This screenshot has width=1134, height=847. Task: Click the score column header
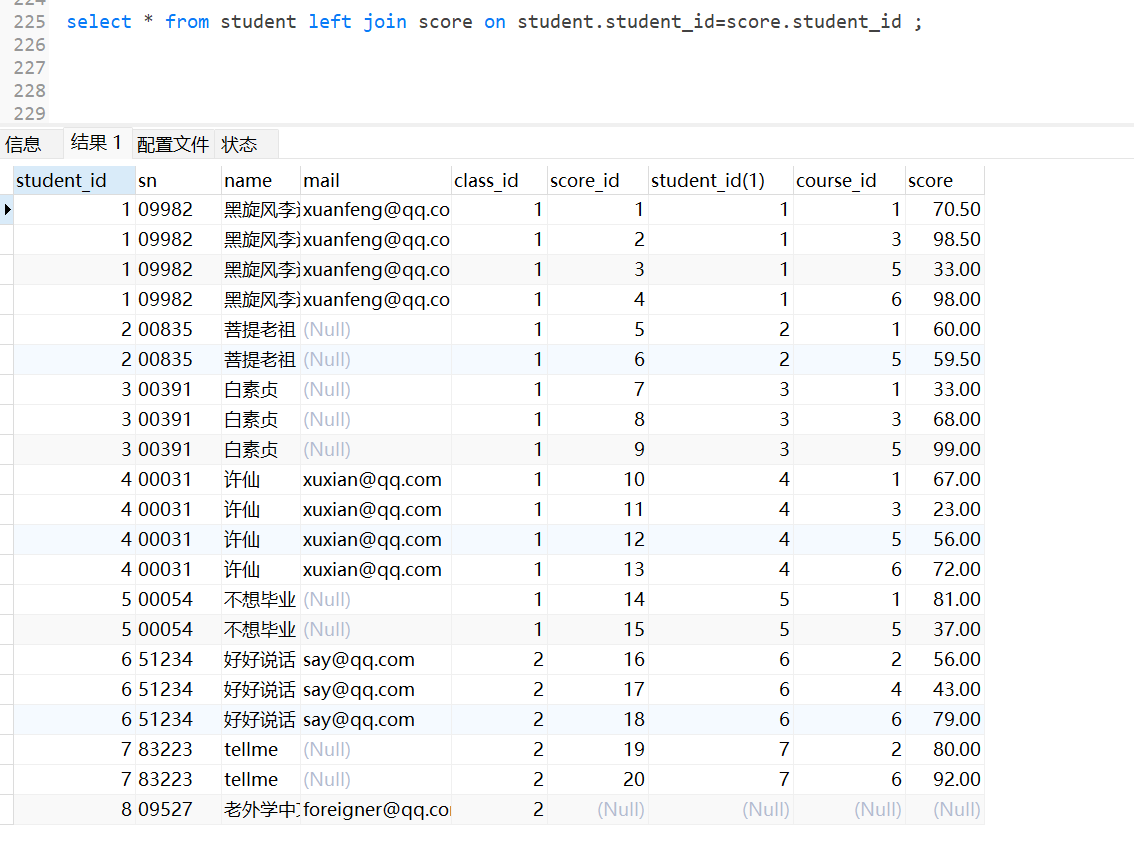coord(945,180)
